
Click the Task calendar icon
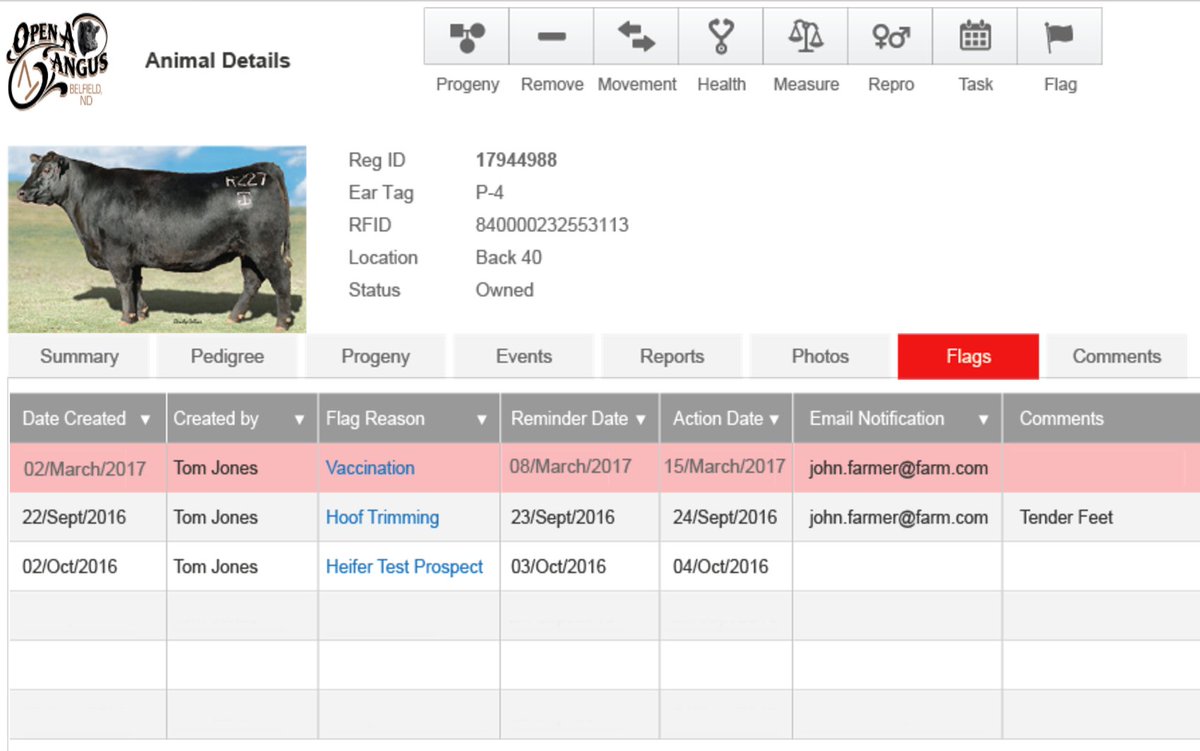point(975,37)
